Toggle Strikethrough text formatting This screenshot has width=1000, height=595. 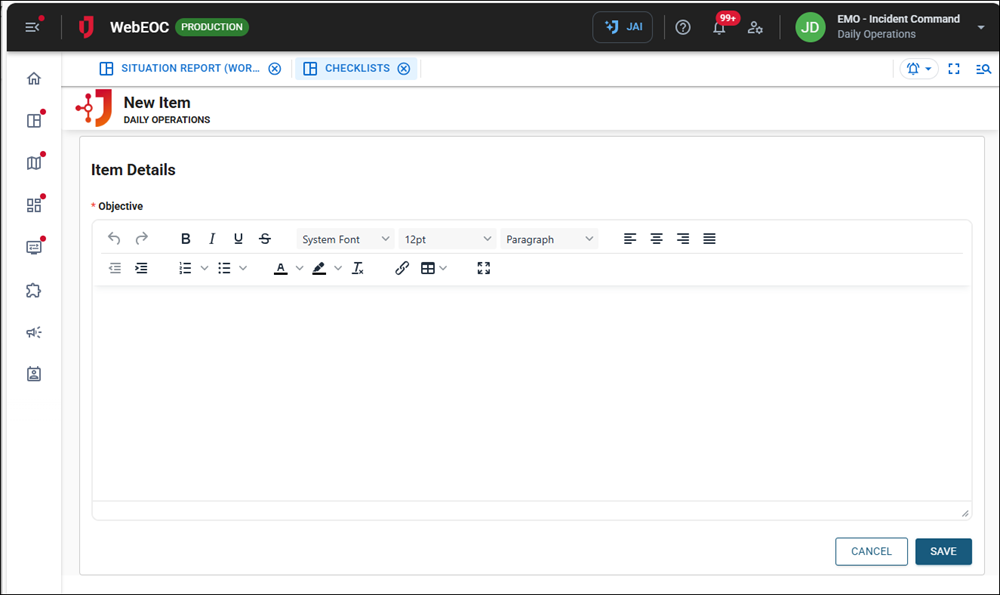click(x=264, y=239)
